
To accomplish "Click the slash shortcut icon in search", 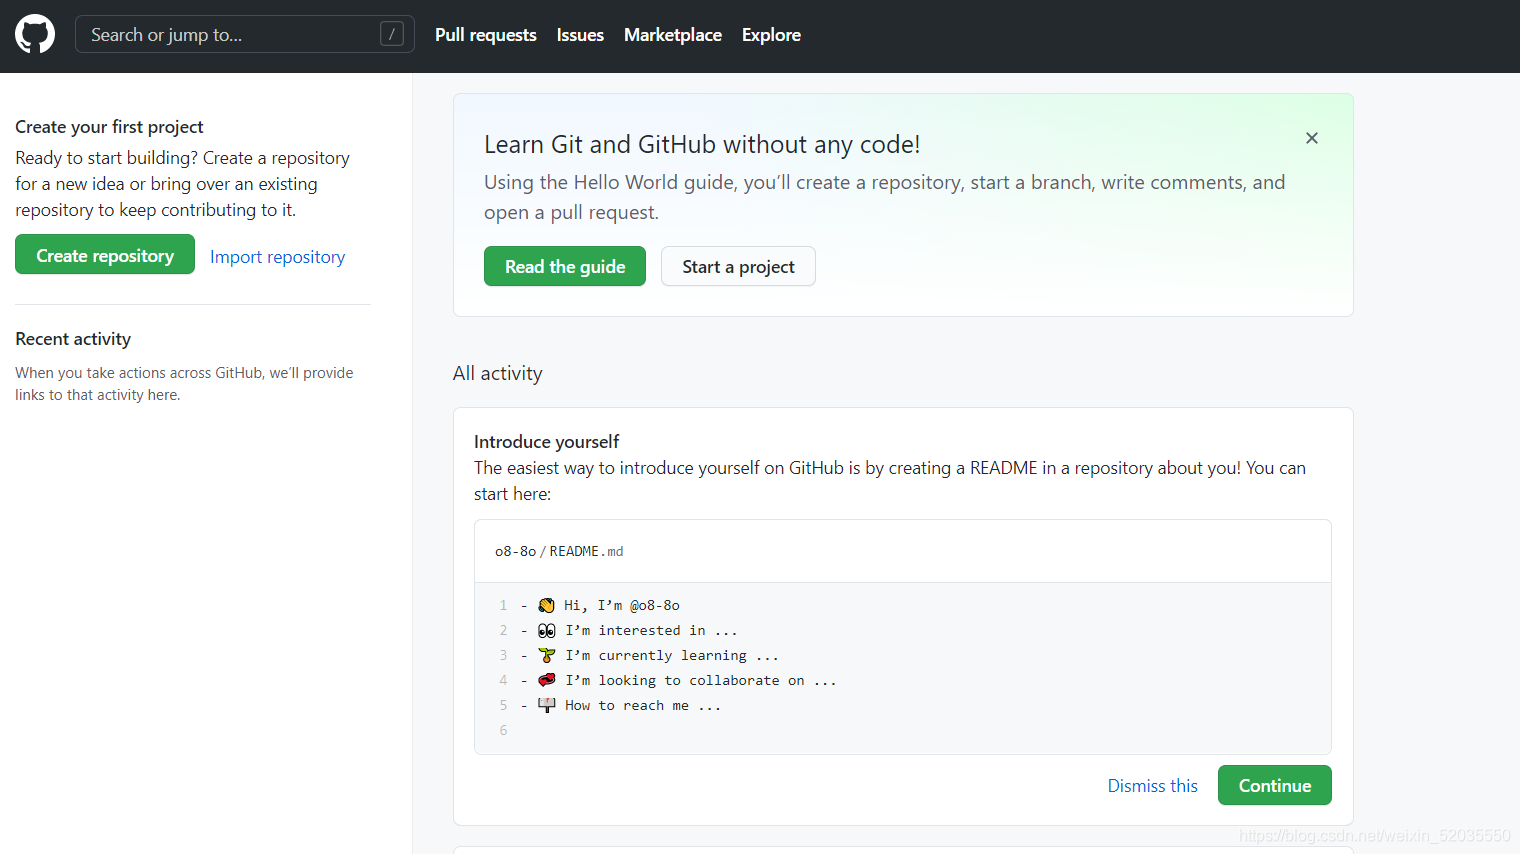I will point(392,34).
